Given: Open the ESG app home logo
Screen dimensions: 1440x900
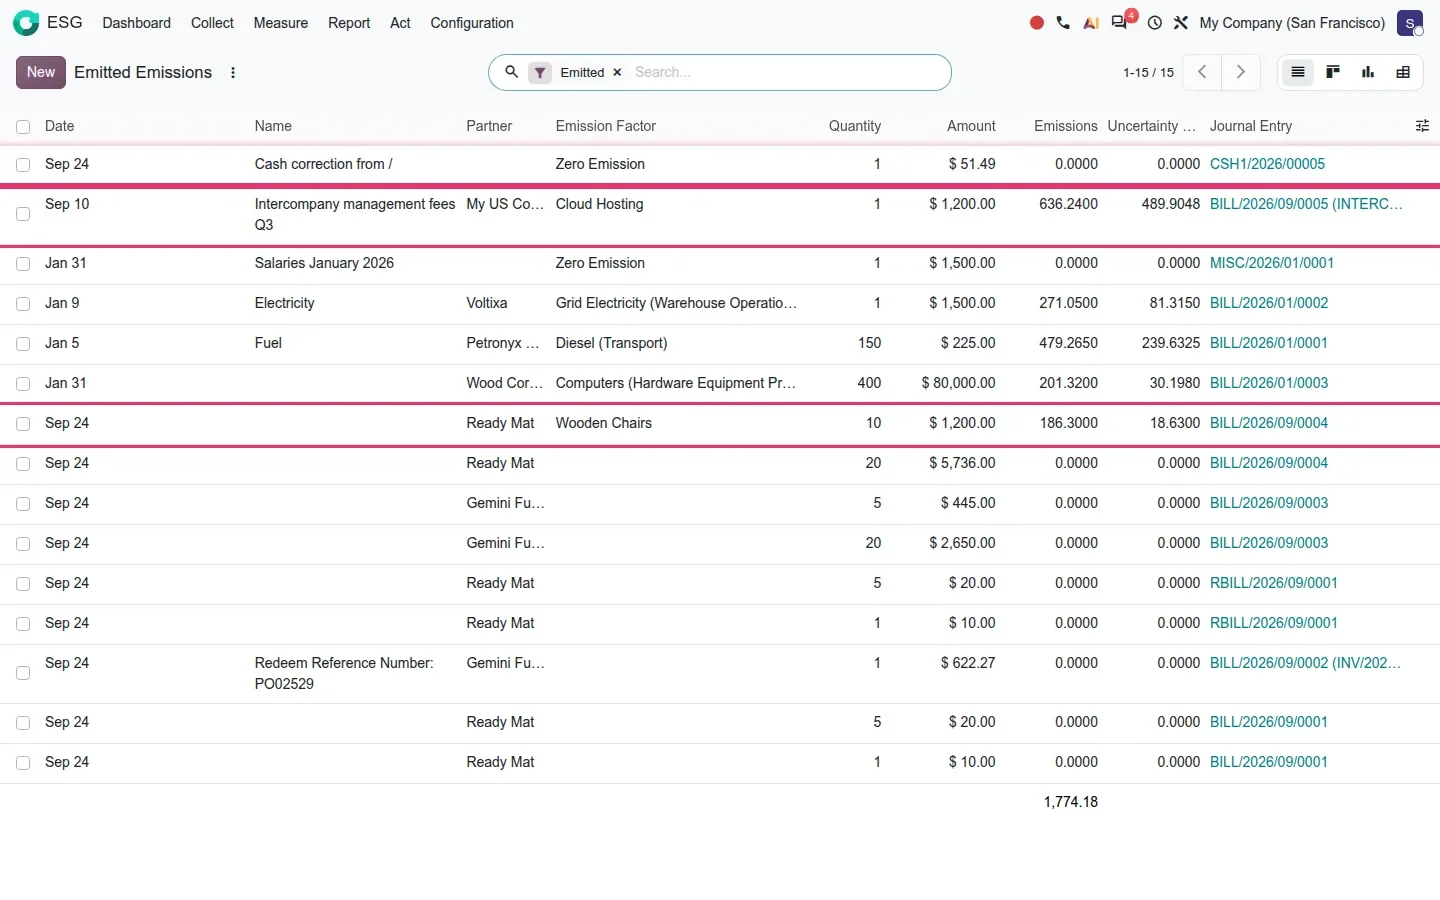Looking at the screenshot, I should pyautogui.click(x=26, y=22).
